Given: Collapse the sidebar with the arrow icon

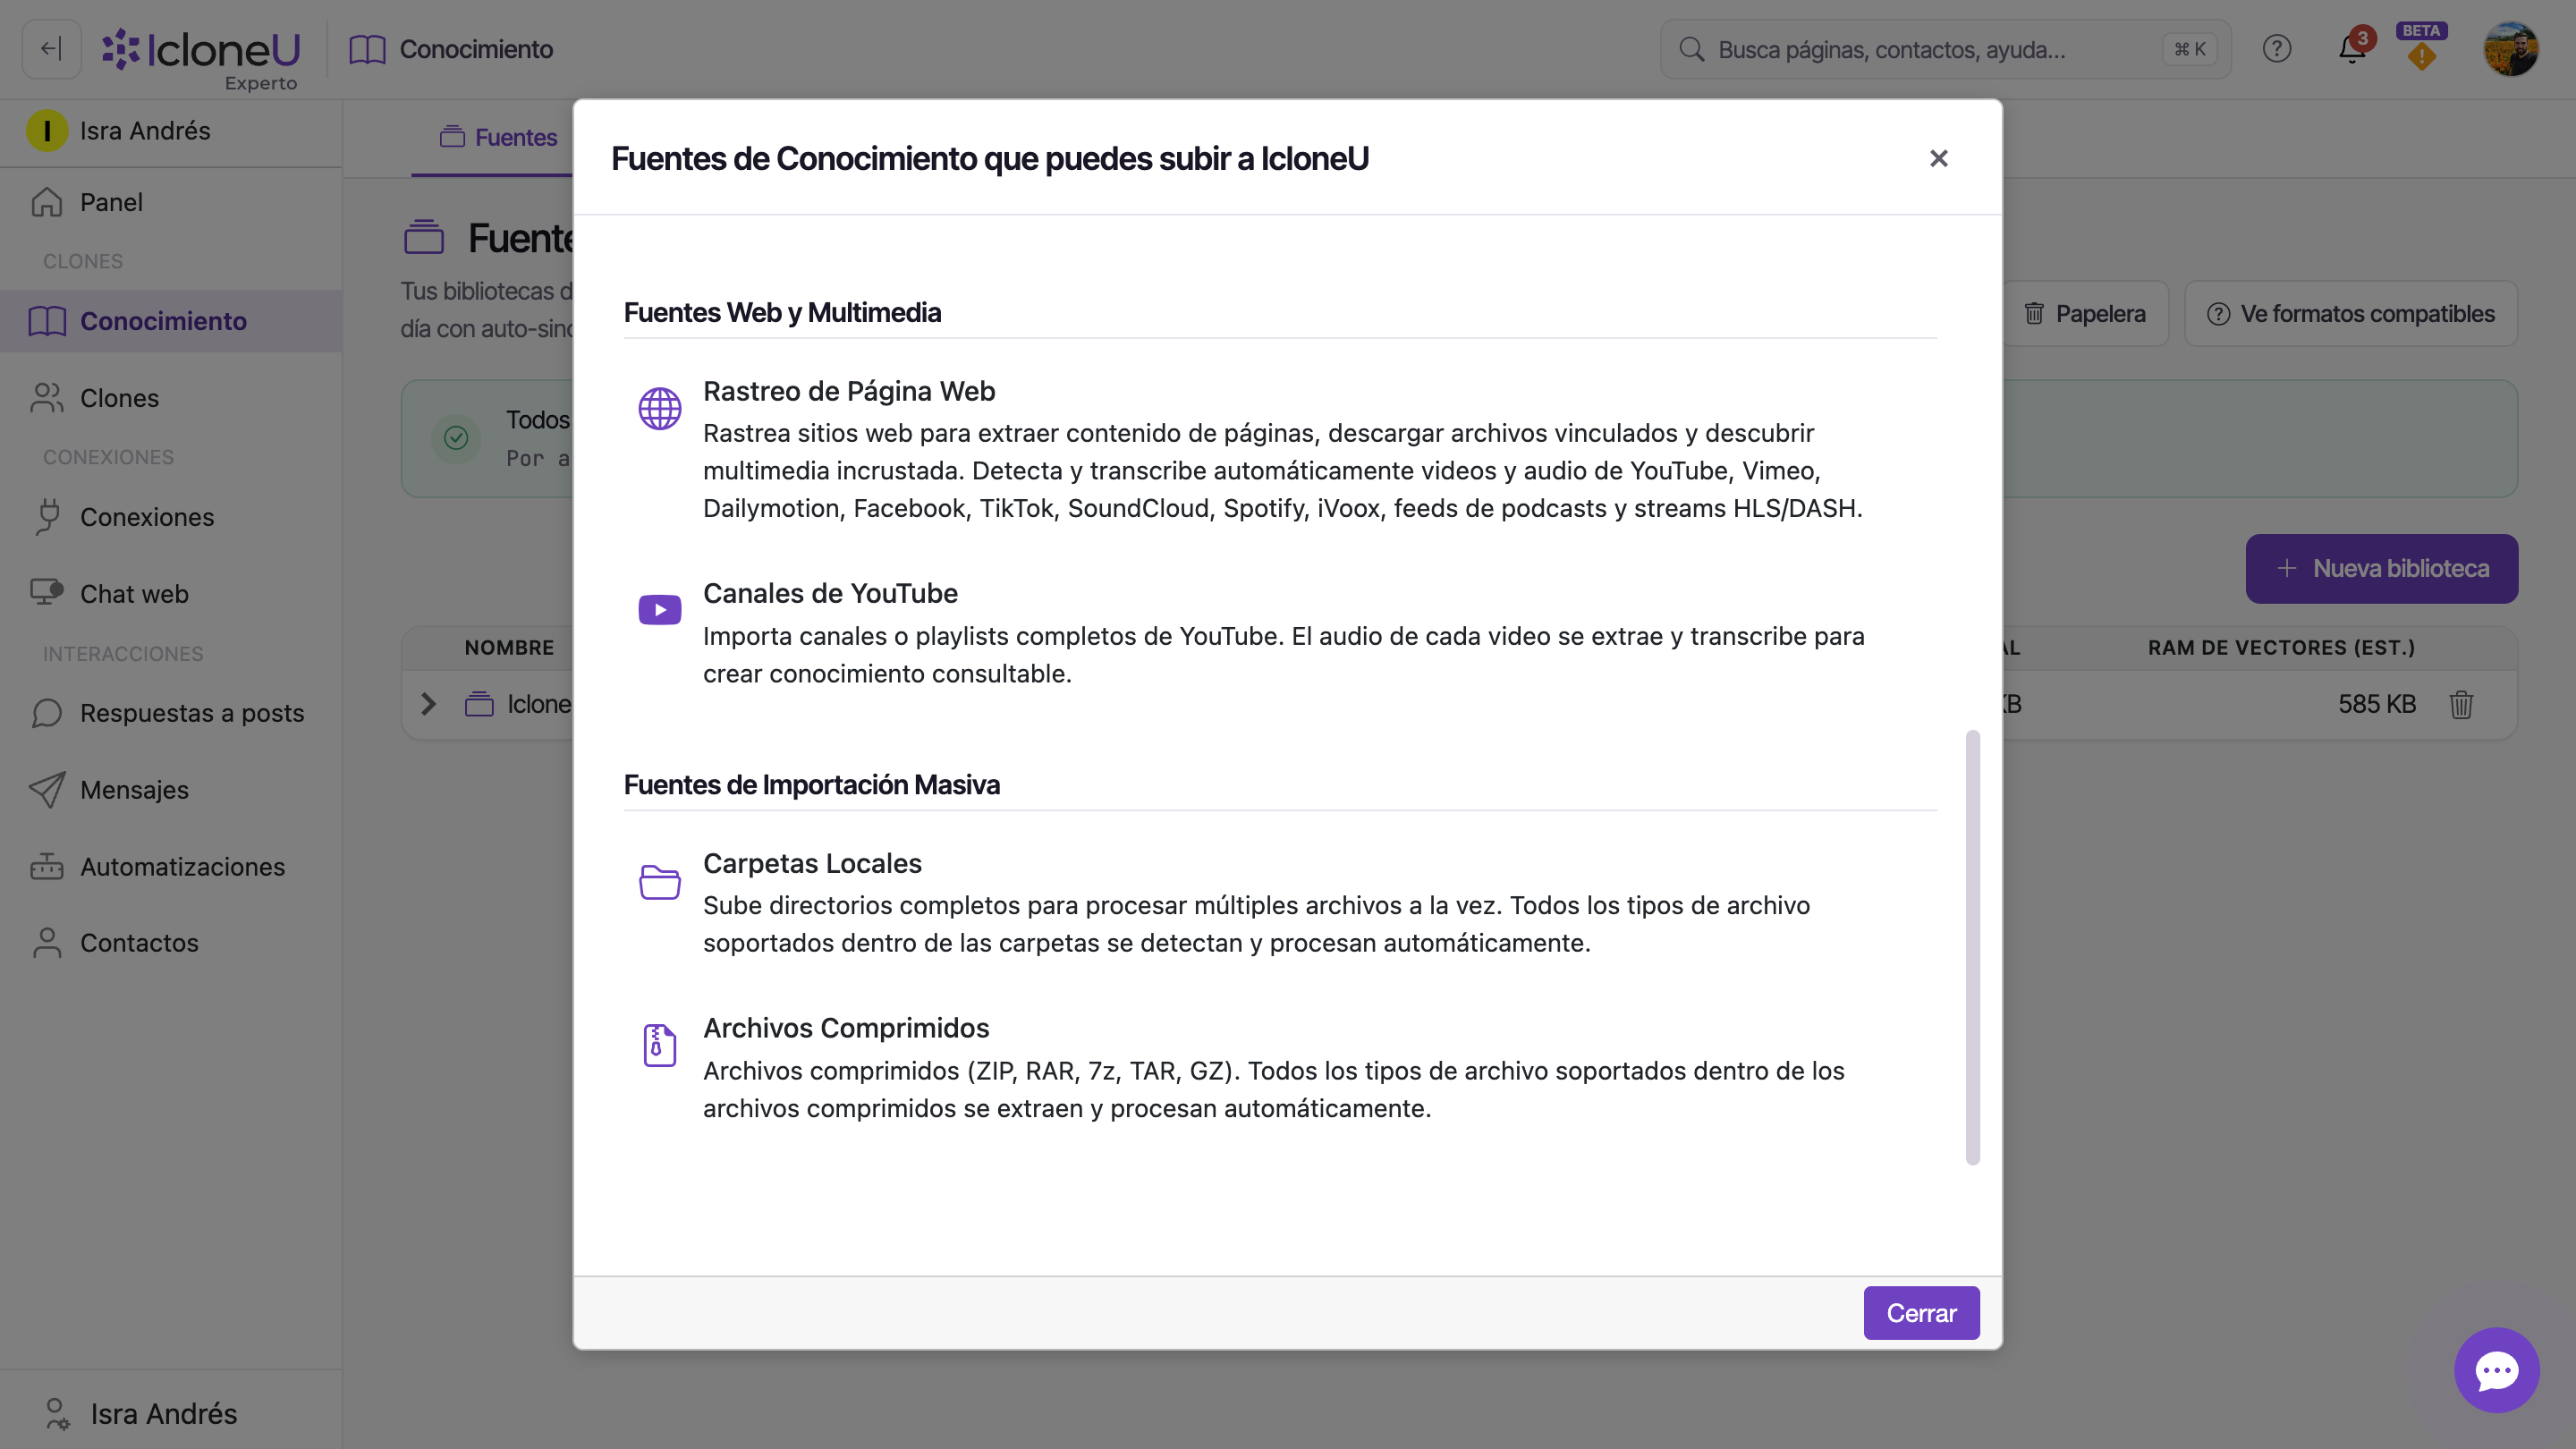Looking at the screenshot, I should pyautogui.click(x=51, y=49).
